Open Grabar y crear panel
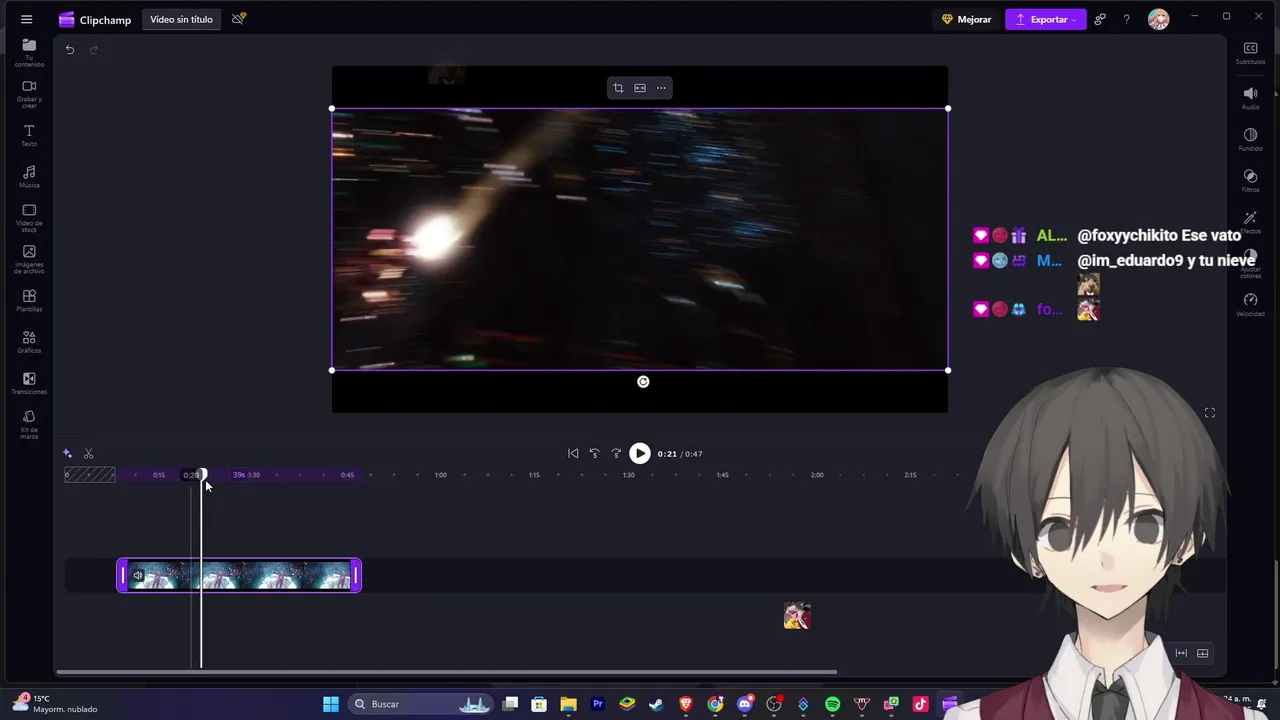1280x720 pixels. pyautogui.click(x=29, y=94)
